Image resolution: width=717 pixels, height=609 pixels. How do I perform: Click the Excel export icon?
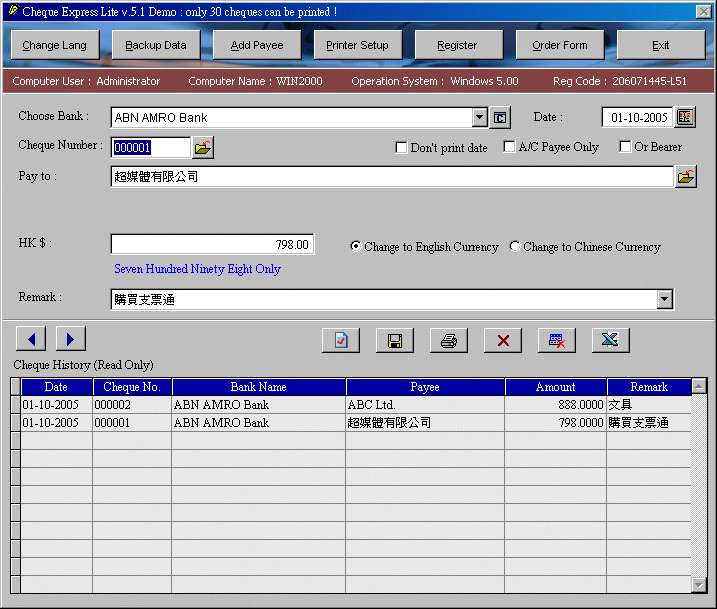click(610, 340)
